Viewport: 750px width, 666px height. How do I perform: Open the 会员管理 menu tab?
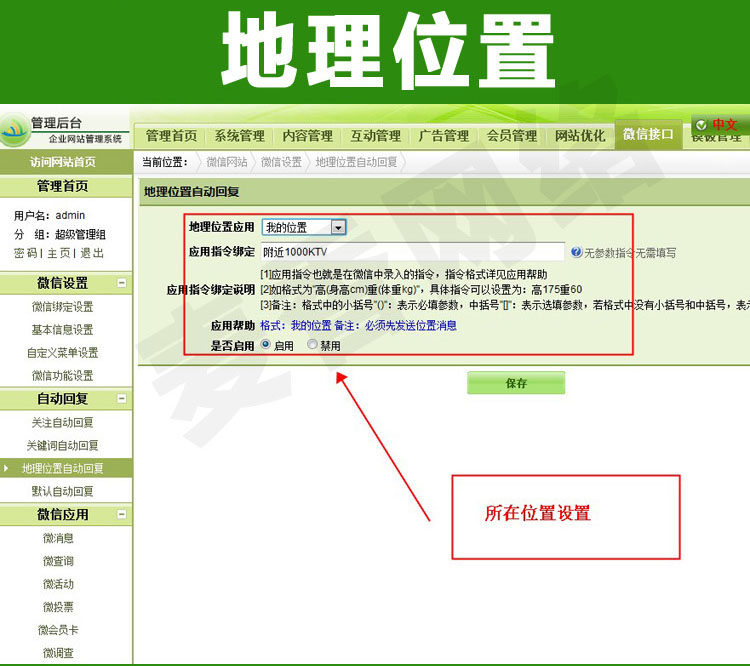coord(512,136)
